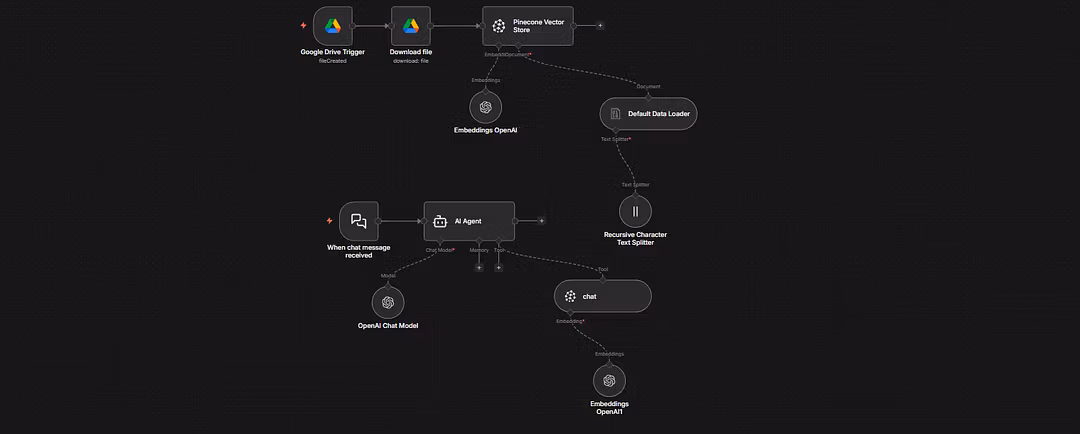The width and height of the screenshot is (1080, 434).
Task: Add node after Pinecone Vector Store output
Action: coord(600,25)
